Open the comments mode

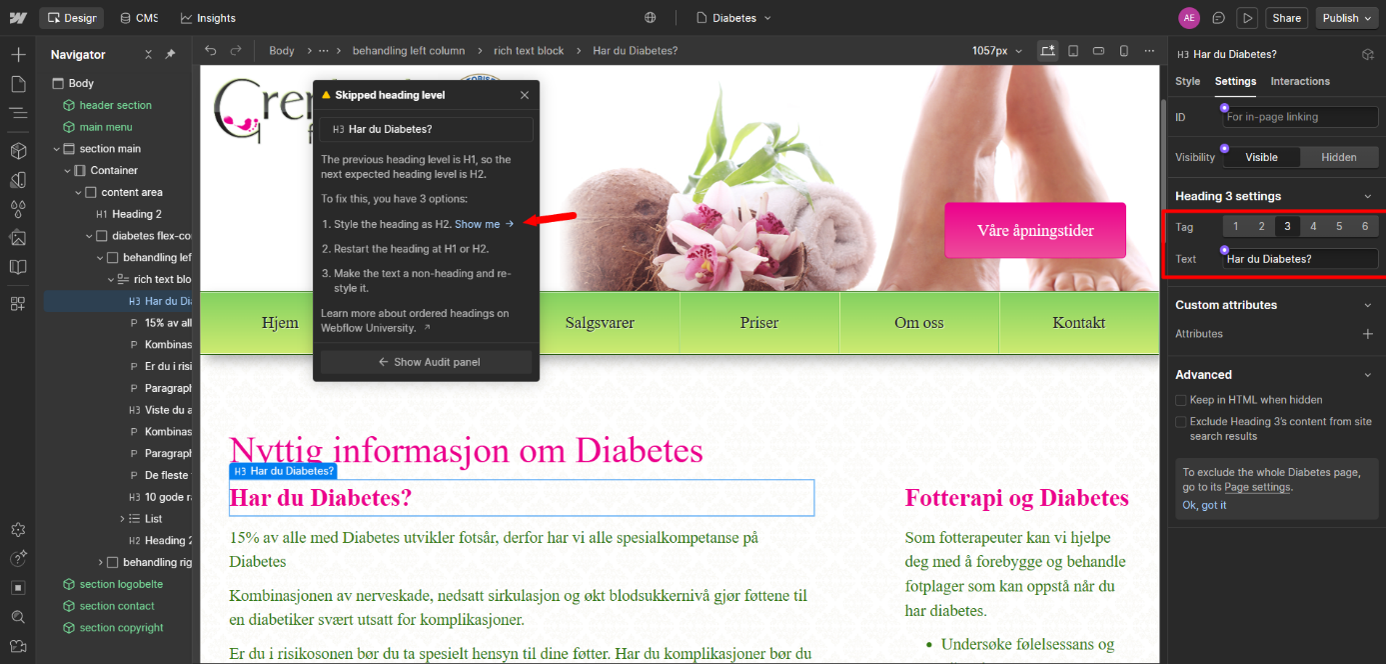(1218, 18)
